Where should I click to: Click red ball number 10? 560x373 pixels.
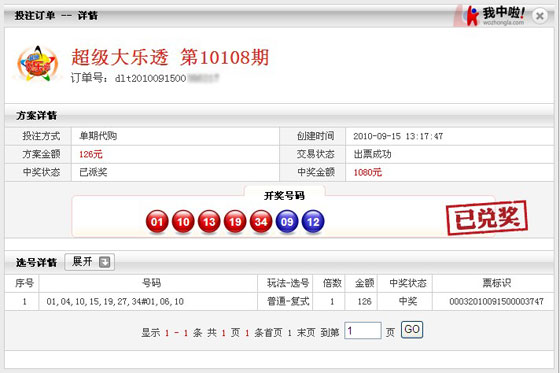pos(183,222)
